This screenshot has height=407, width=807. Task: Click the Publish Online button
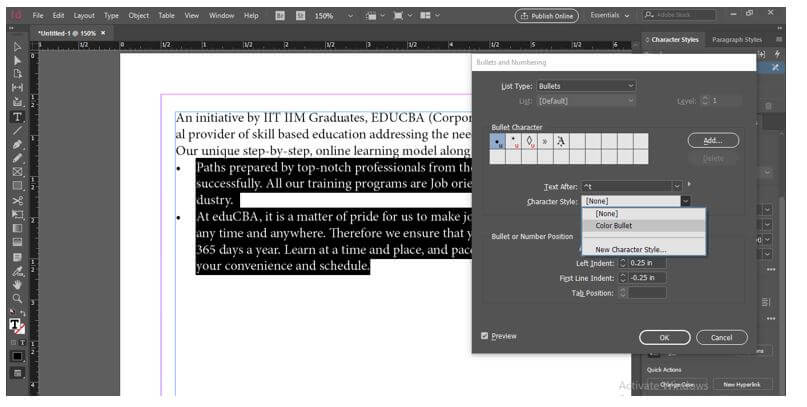tap(547, 16)
